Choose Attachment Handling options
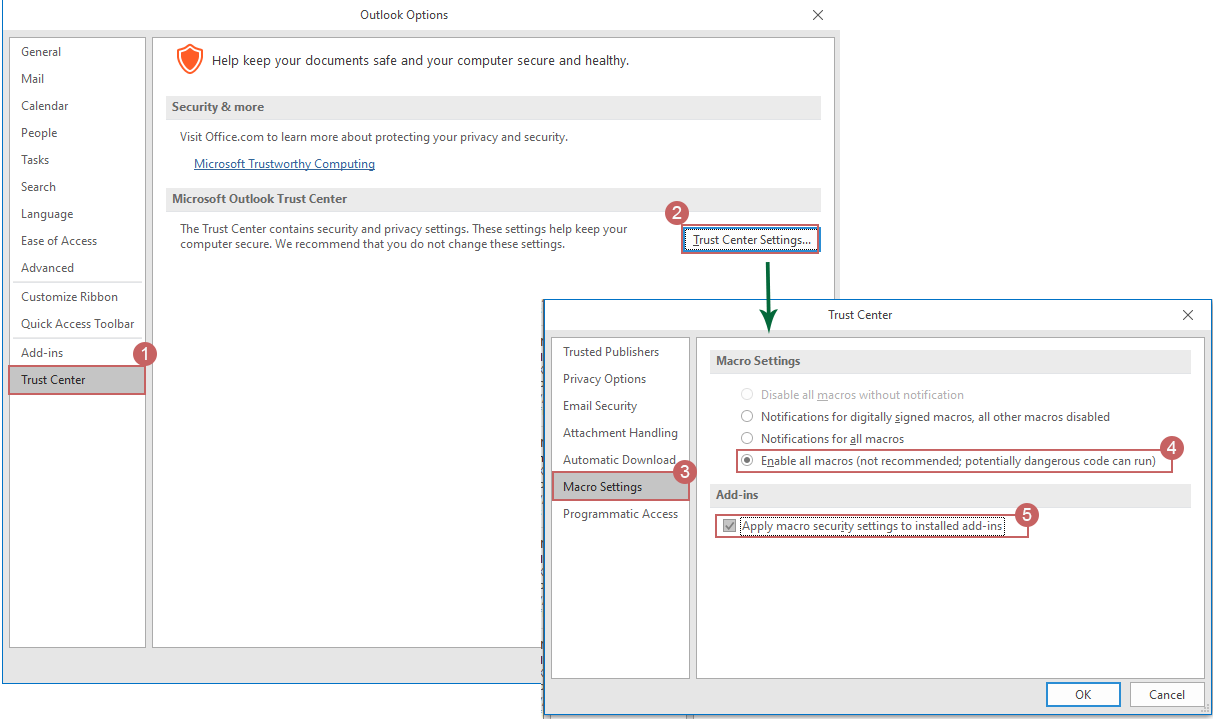1213x721 pixels. coord(620,432)
